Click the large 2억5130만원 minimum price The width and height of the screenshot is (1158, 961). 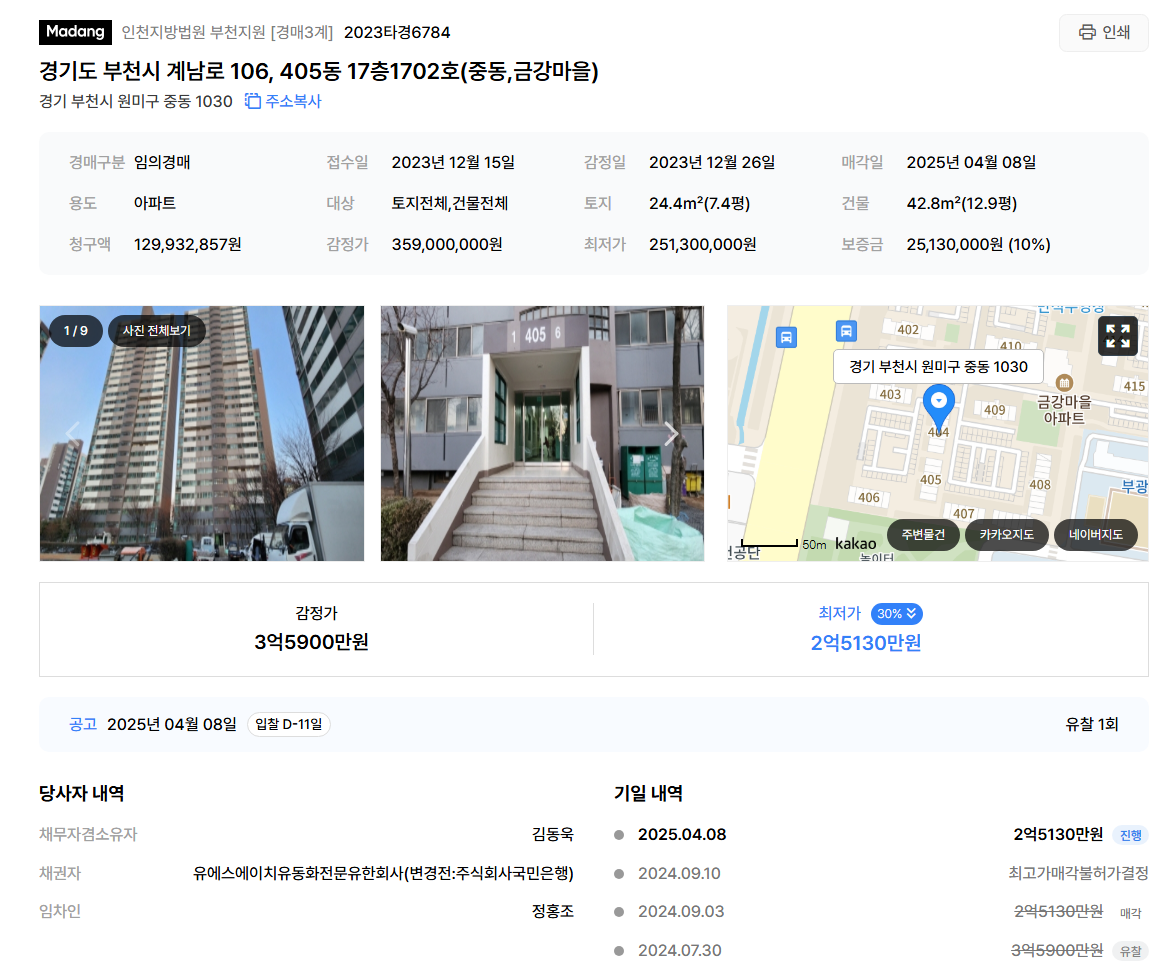click(x=866, y=643)
